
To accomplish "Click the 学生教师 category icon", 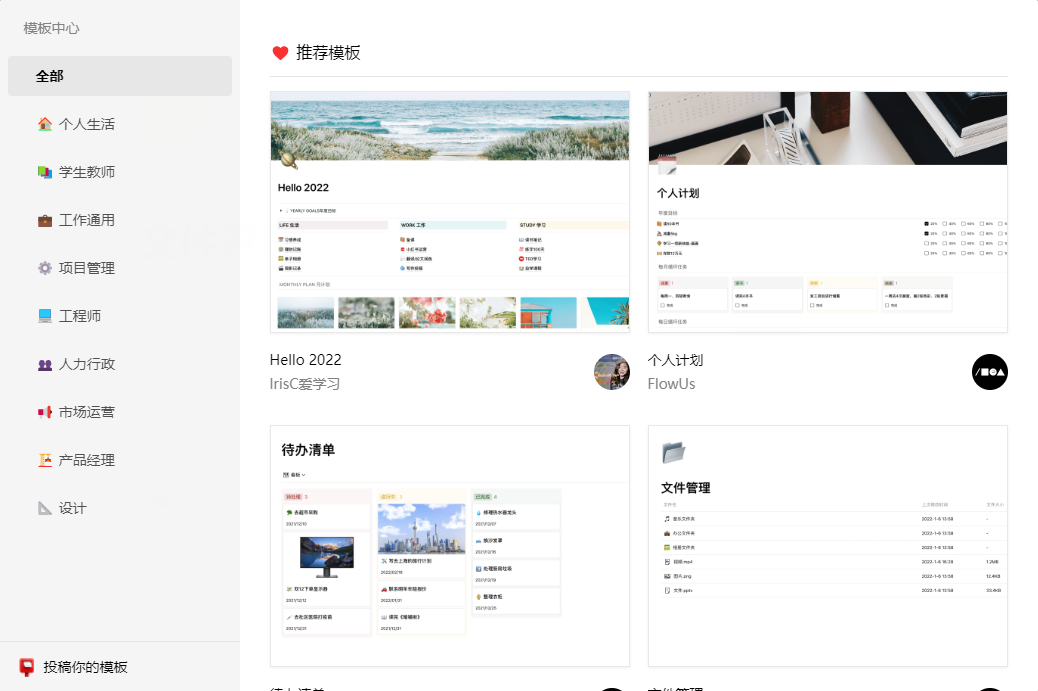I will 45,172.
